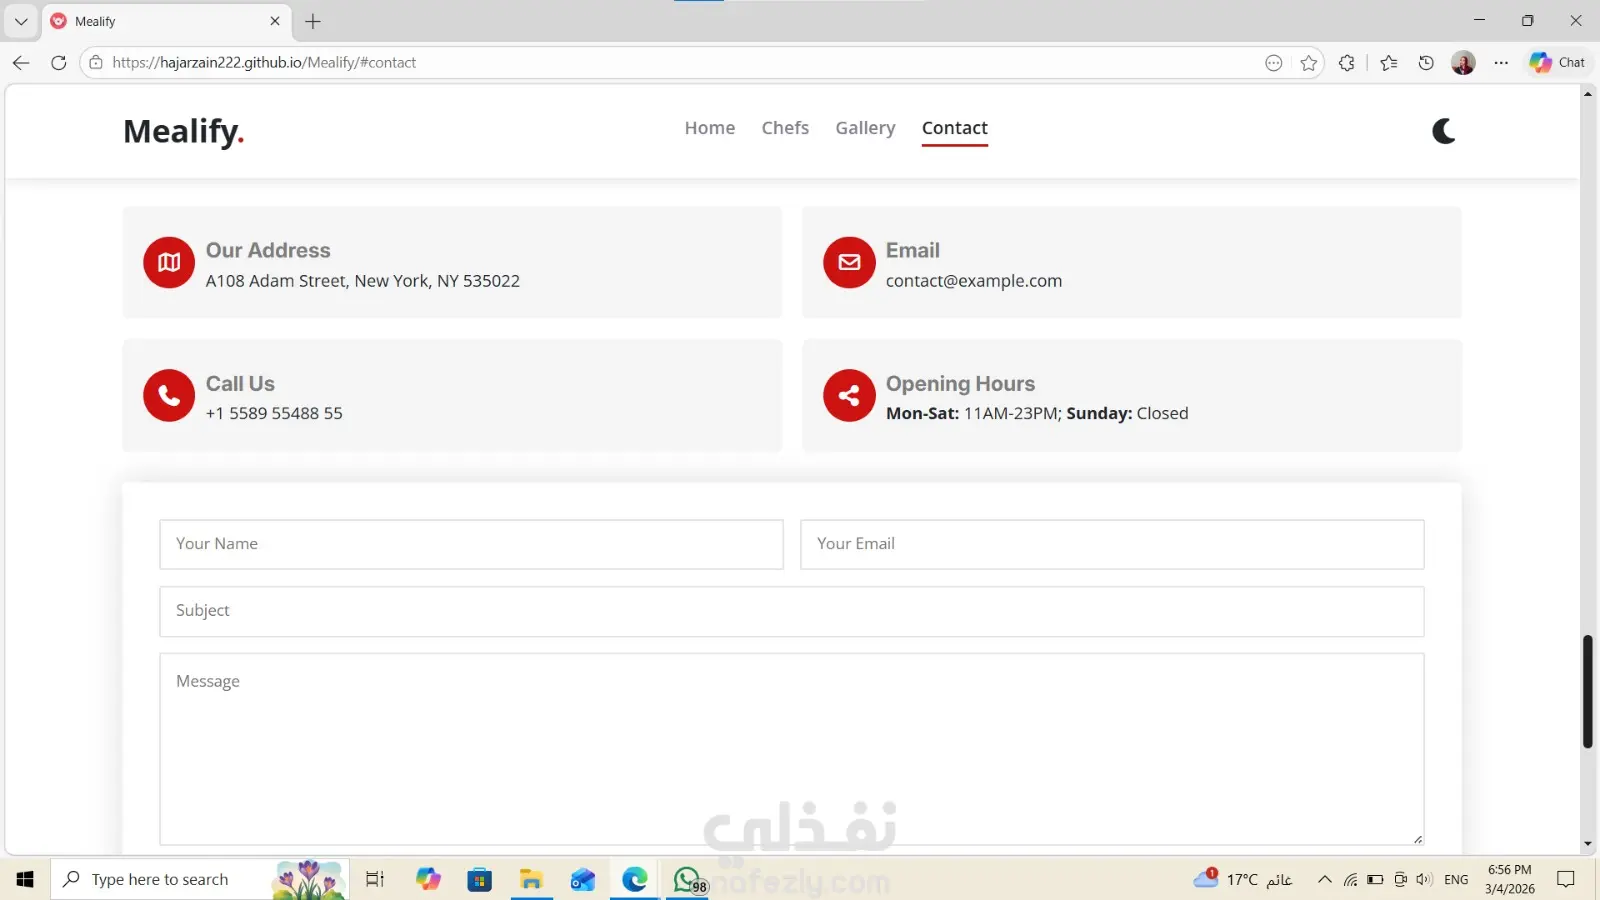This screenshot has height=900, width=1600.
Task: Click the 'Call Us' heading
Action: click(240, 384)
